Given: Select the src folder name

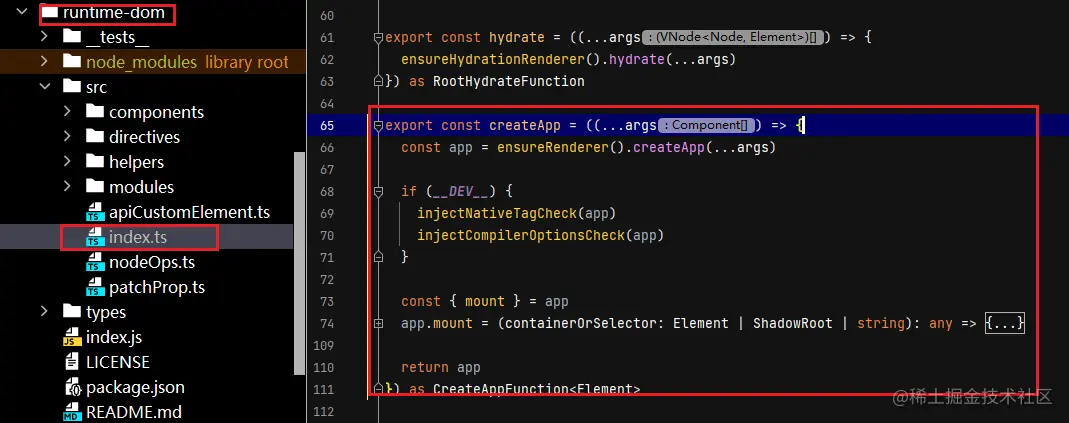Looking at the screenshot, I should 96,87.
